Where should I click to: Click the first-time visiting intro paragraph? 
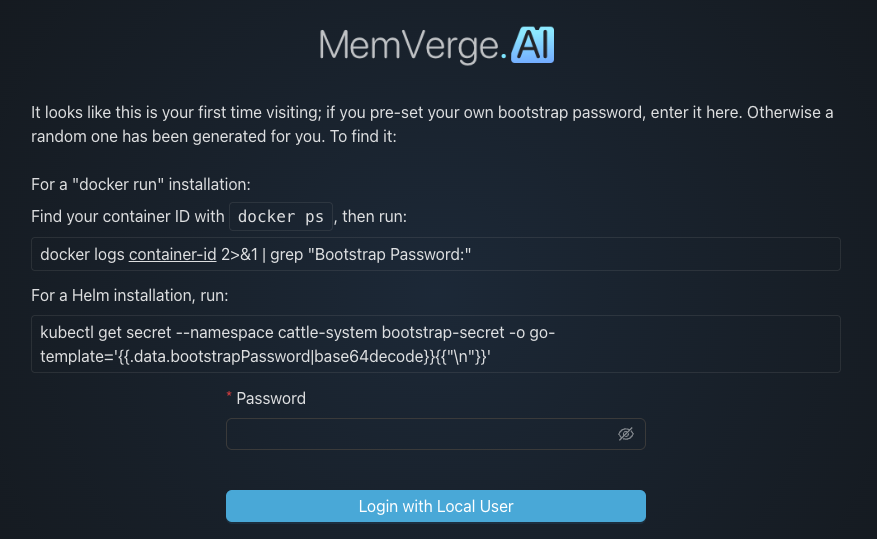click(x=432, y=124)
